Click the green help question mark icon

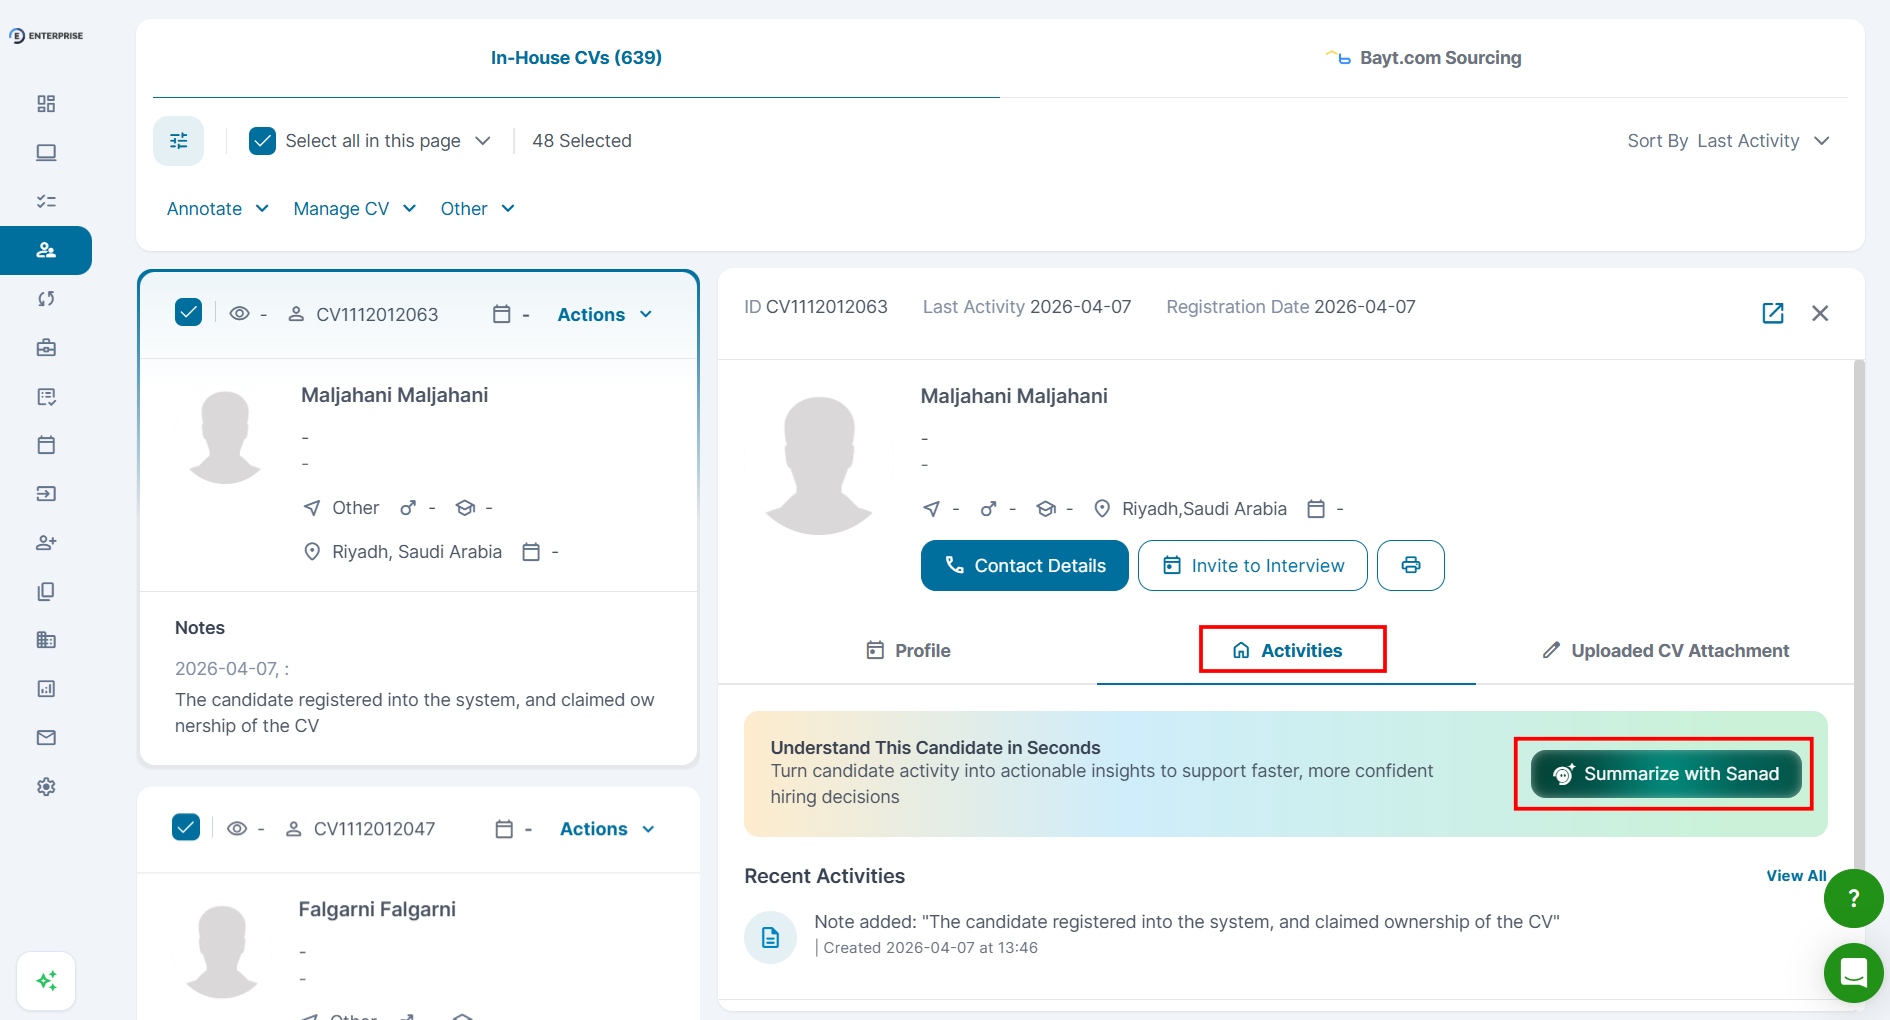pos(1853,898)
